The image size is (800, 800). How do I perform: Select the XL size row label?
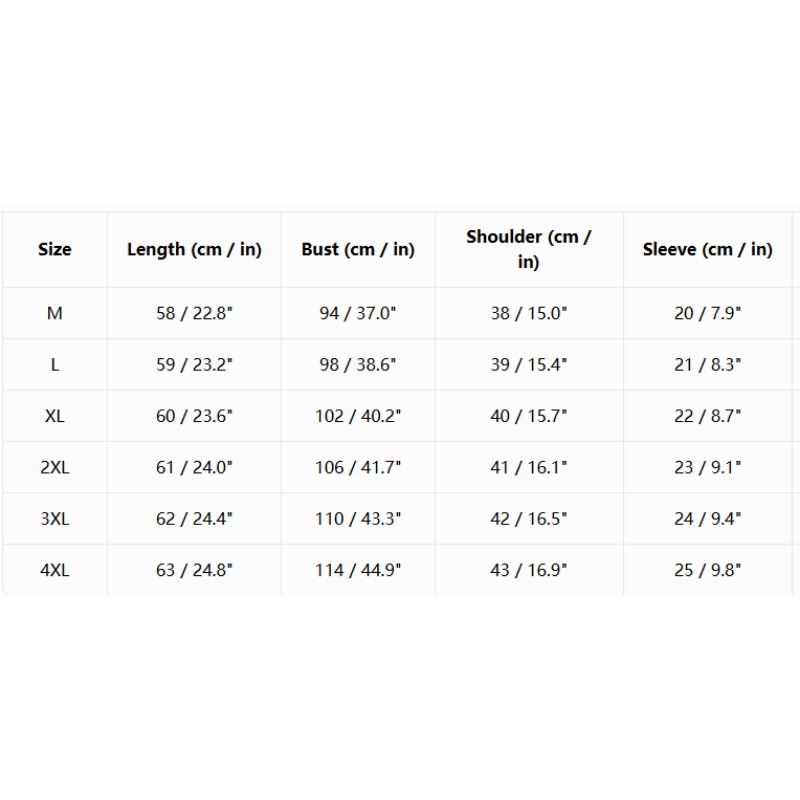point(55,416)
